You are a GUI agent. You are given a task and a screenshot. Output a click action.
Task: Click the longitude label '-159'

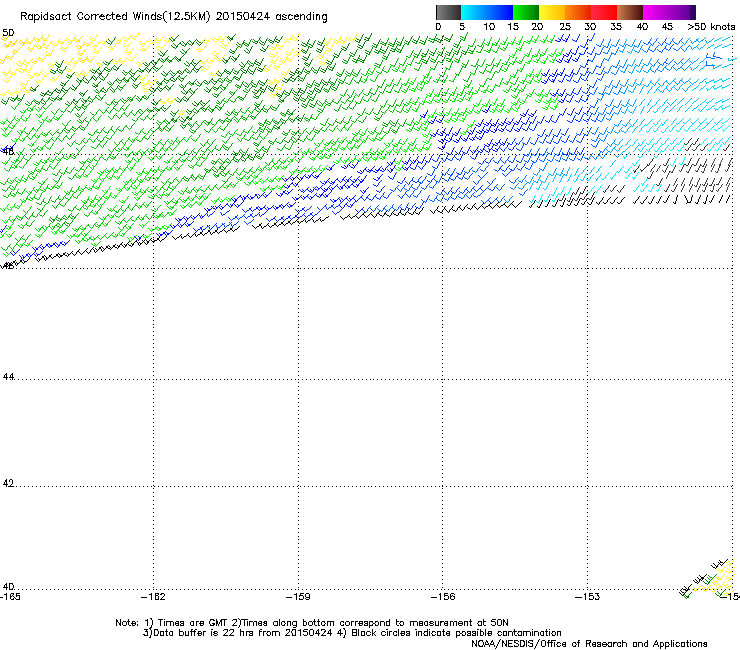coord(298,597)
